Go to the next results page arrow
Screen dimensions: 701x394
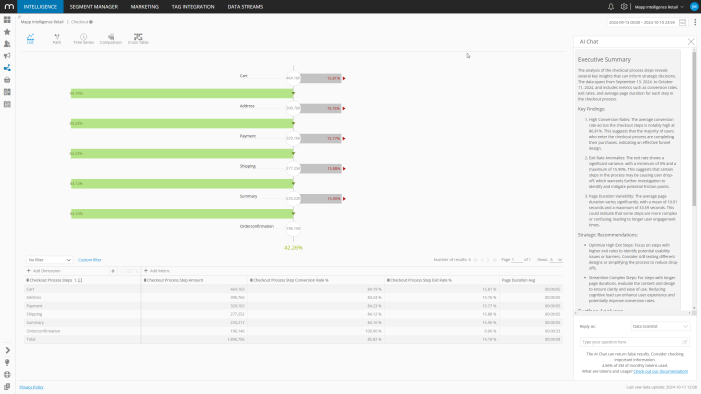(x=488, y=260)
